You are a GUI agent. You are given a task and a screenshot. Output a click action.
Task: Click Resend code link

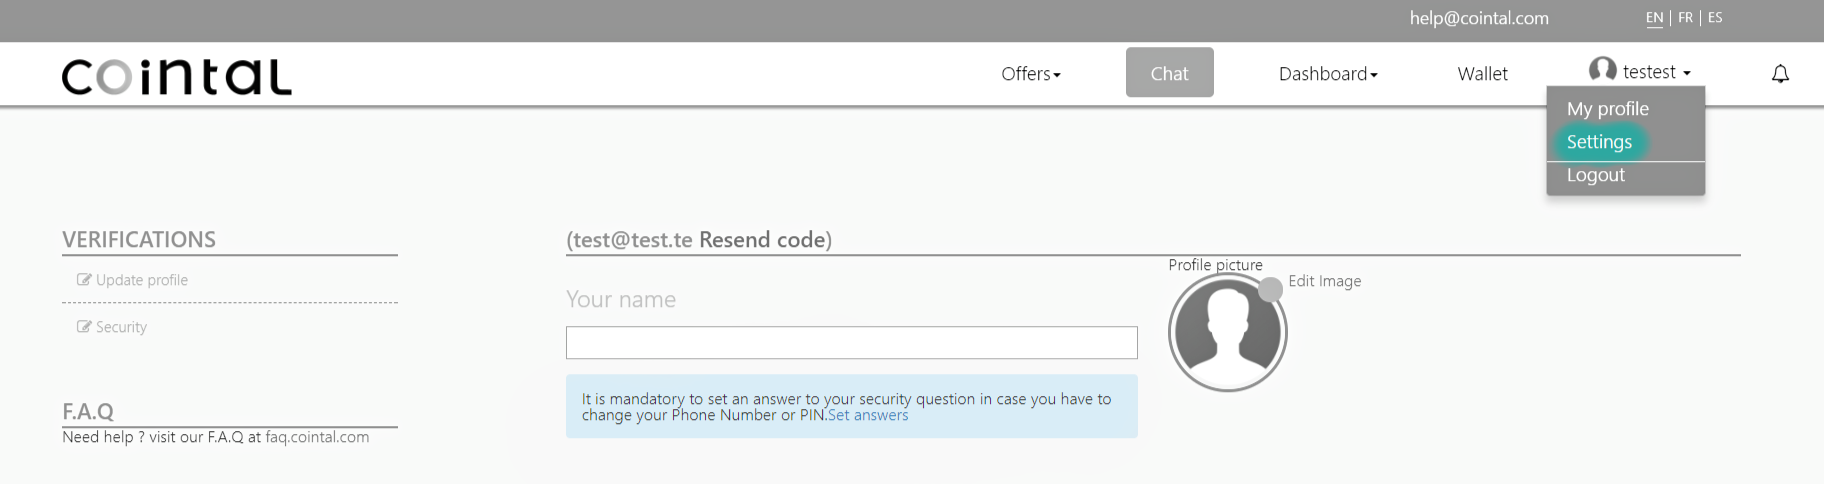pos(763,240)
